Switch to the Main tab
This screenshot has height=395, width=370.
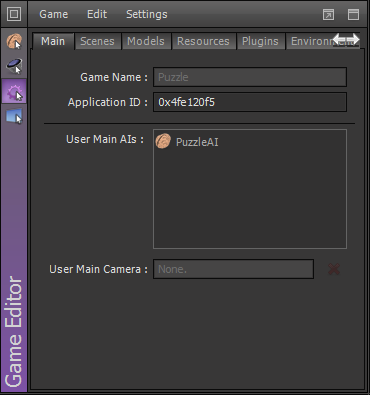[x=53, y=41]
